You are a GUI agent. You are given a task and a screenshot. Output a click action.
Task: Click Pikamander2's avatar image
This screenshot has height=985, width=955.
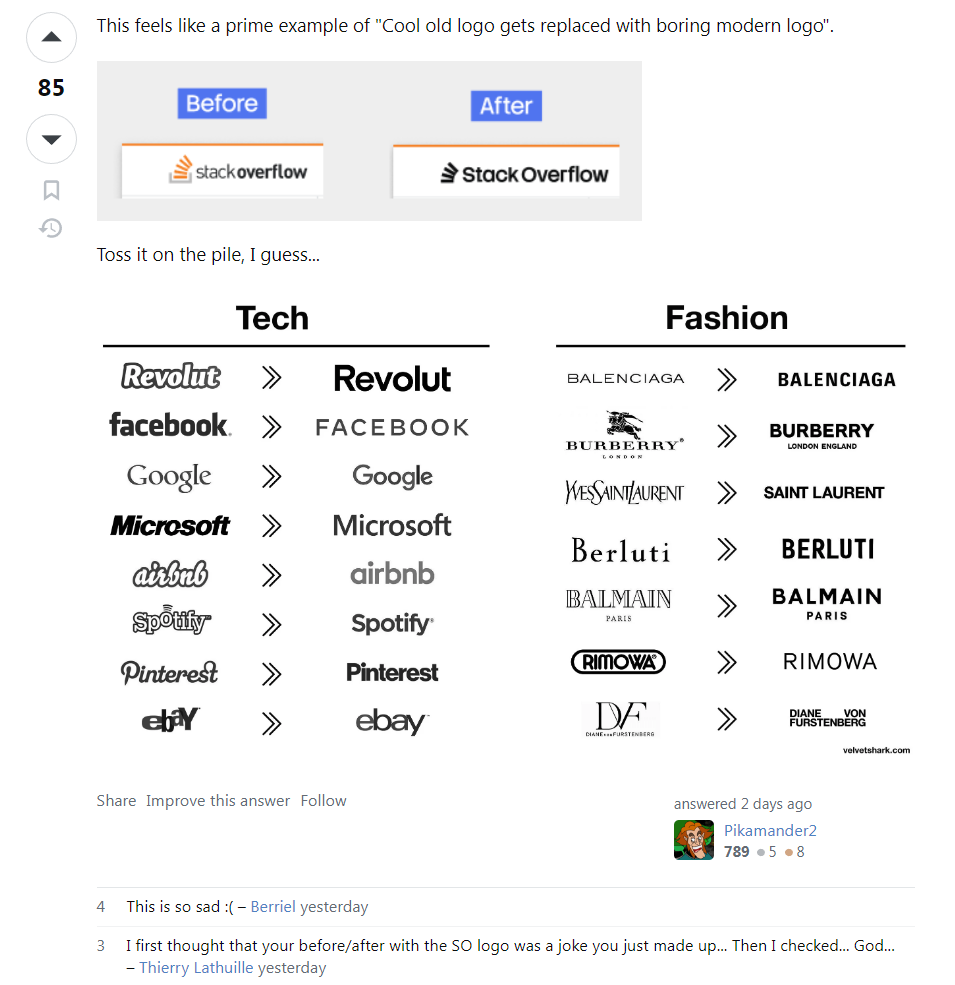[x=694, y=840]
